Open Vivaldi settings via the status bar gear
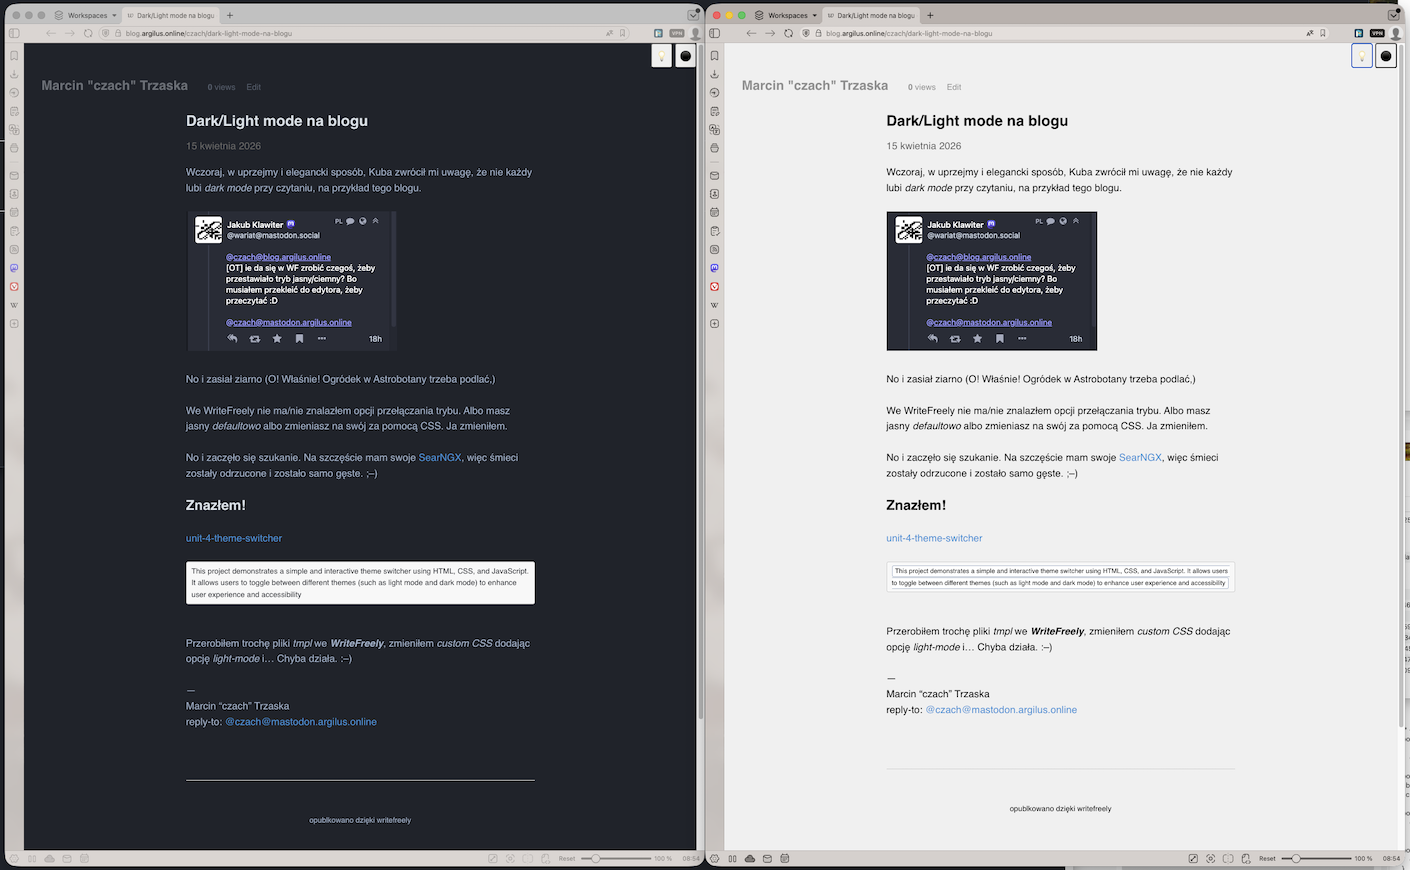The image size is (1410, 870). click(x=14, y=858)
